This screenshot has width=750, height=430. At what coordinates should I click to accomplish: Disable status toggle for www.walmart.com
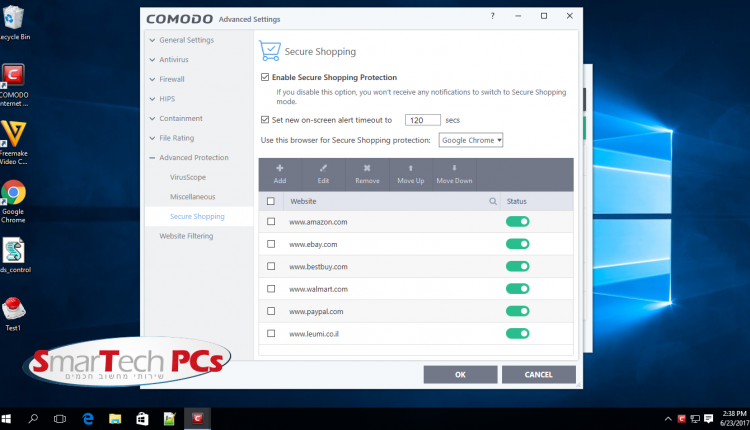point(518,289)
